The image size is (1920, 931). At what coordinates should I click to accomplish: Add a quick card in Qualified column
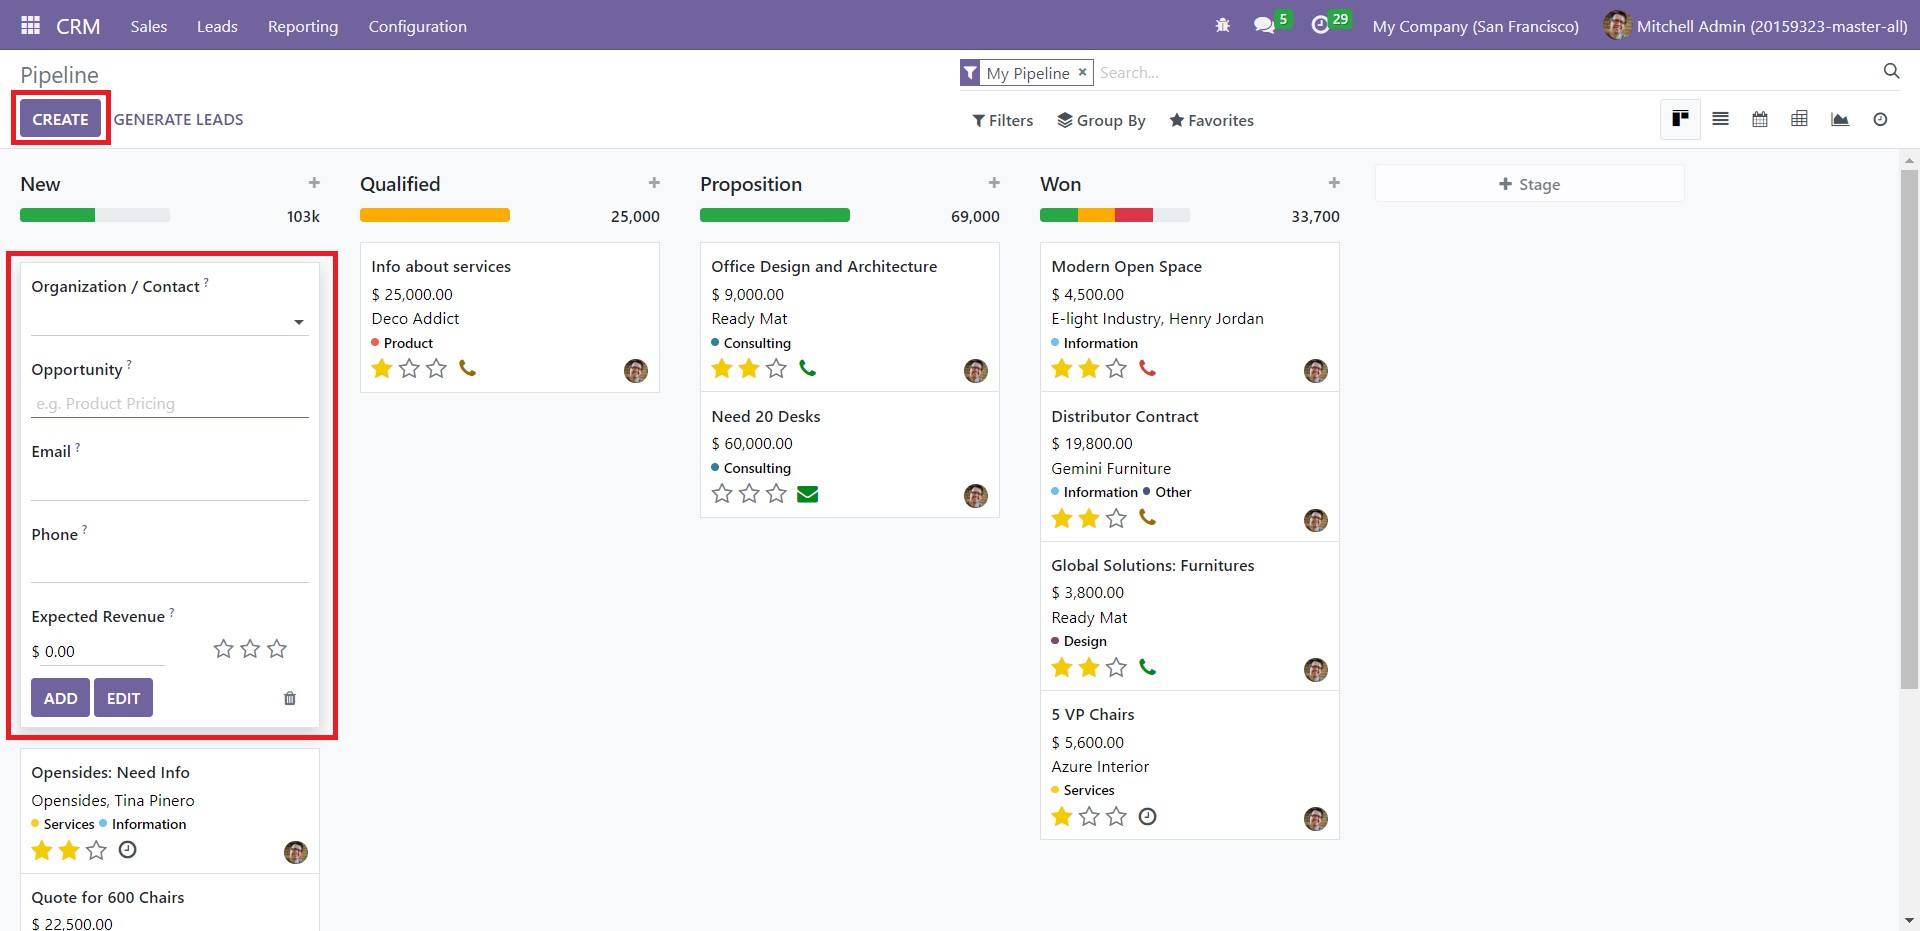pyautogui.click(x=654, y=183)
